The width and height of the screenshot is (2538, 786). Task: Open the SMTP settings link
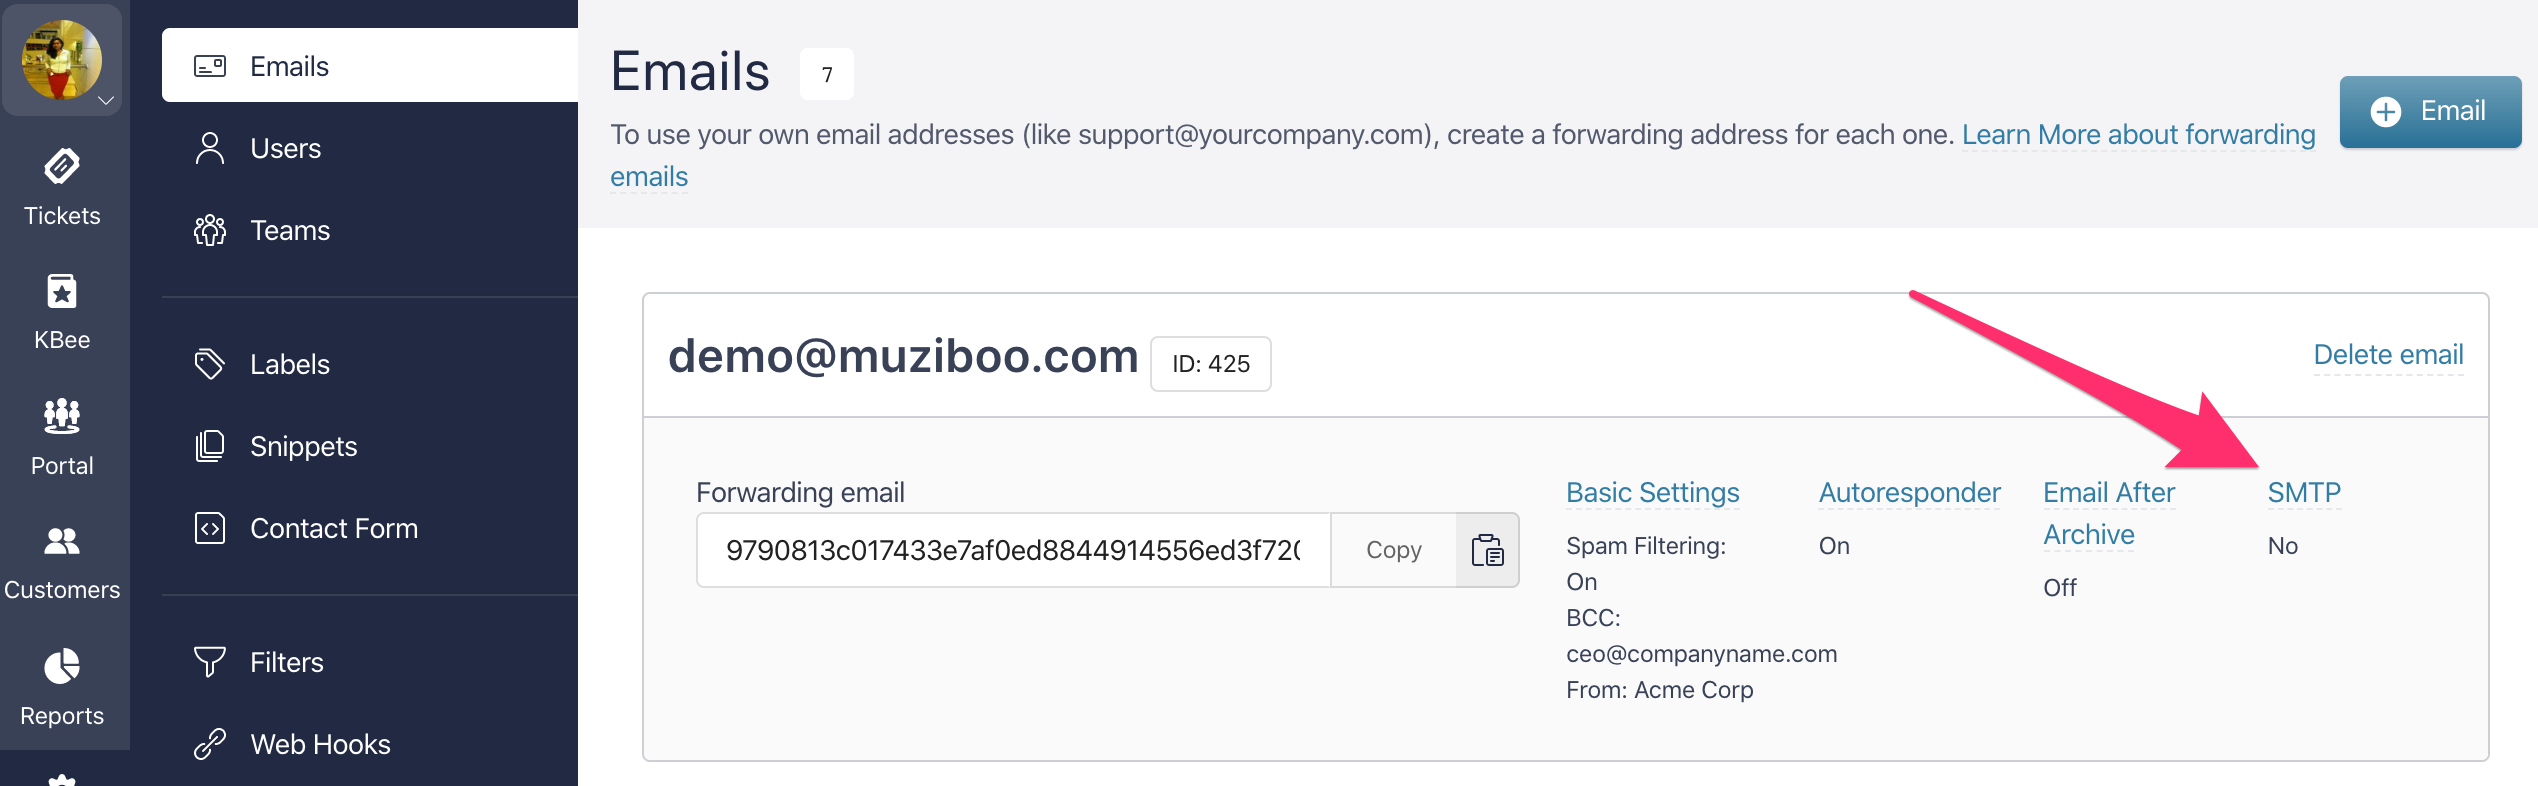2304,492
